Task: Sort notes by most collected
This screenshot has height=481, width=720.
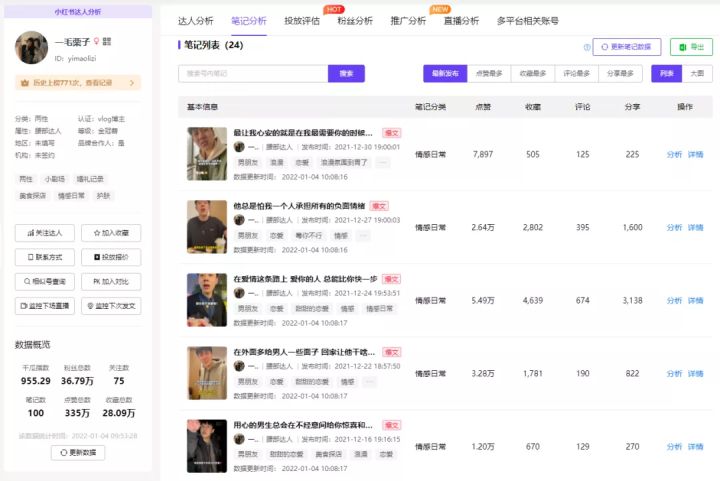Action: 533,73
